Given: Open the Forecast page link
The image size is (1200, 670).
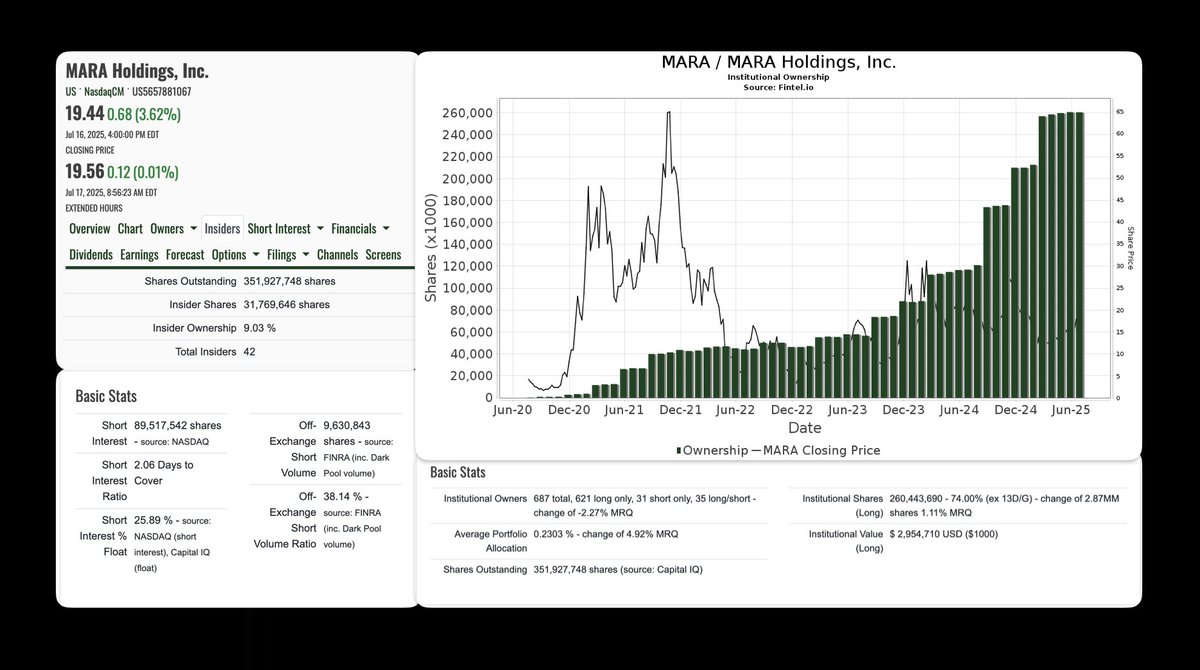Looking at the screenshot, I should tap(185, 255).
